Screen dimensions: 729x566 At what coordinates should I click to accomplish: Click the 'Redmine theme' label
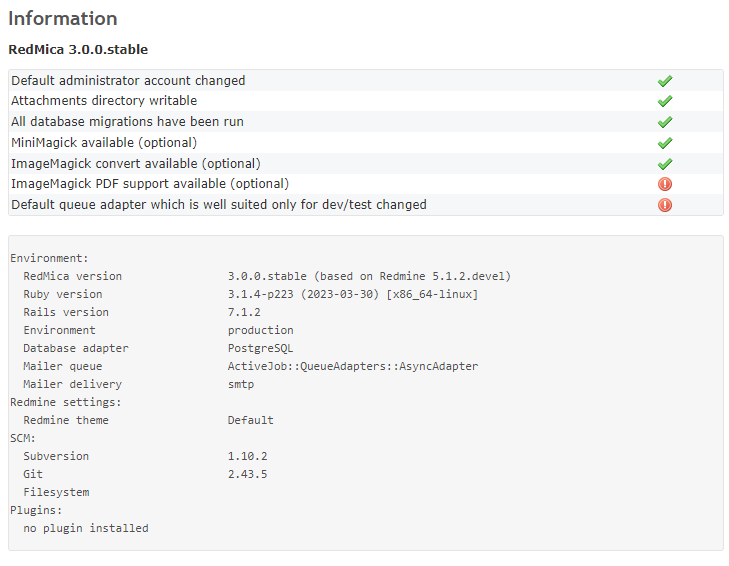click(66, 420)
